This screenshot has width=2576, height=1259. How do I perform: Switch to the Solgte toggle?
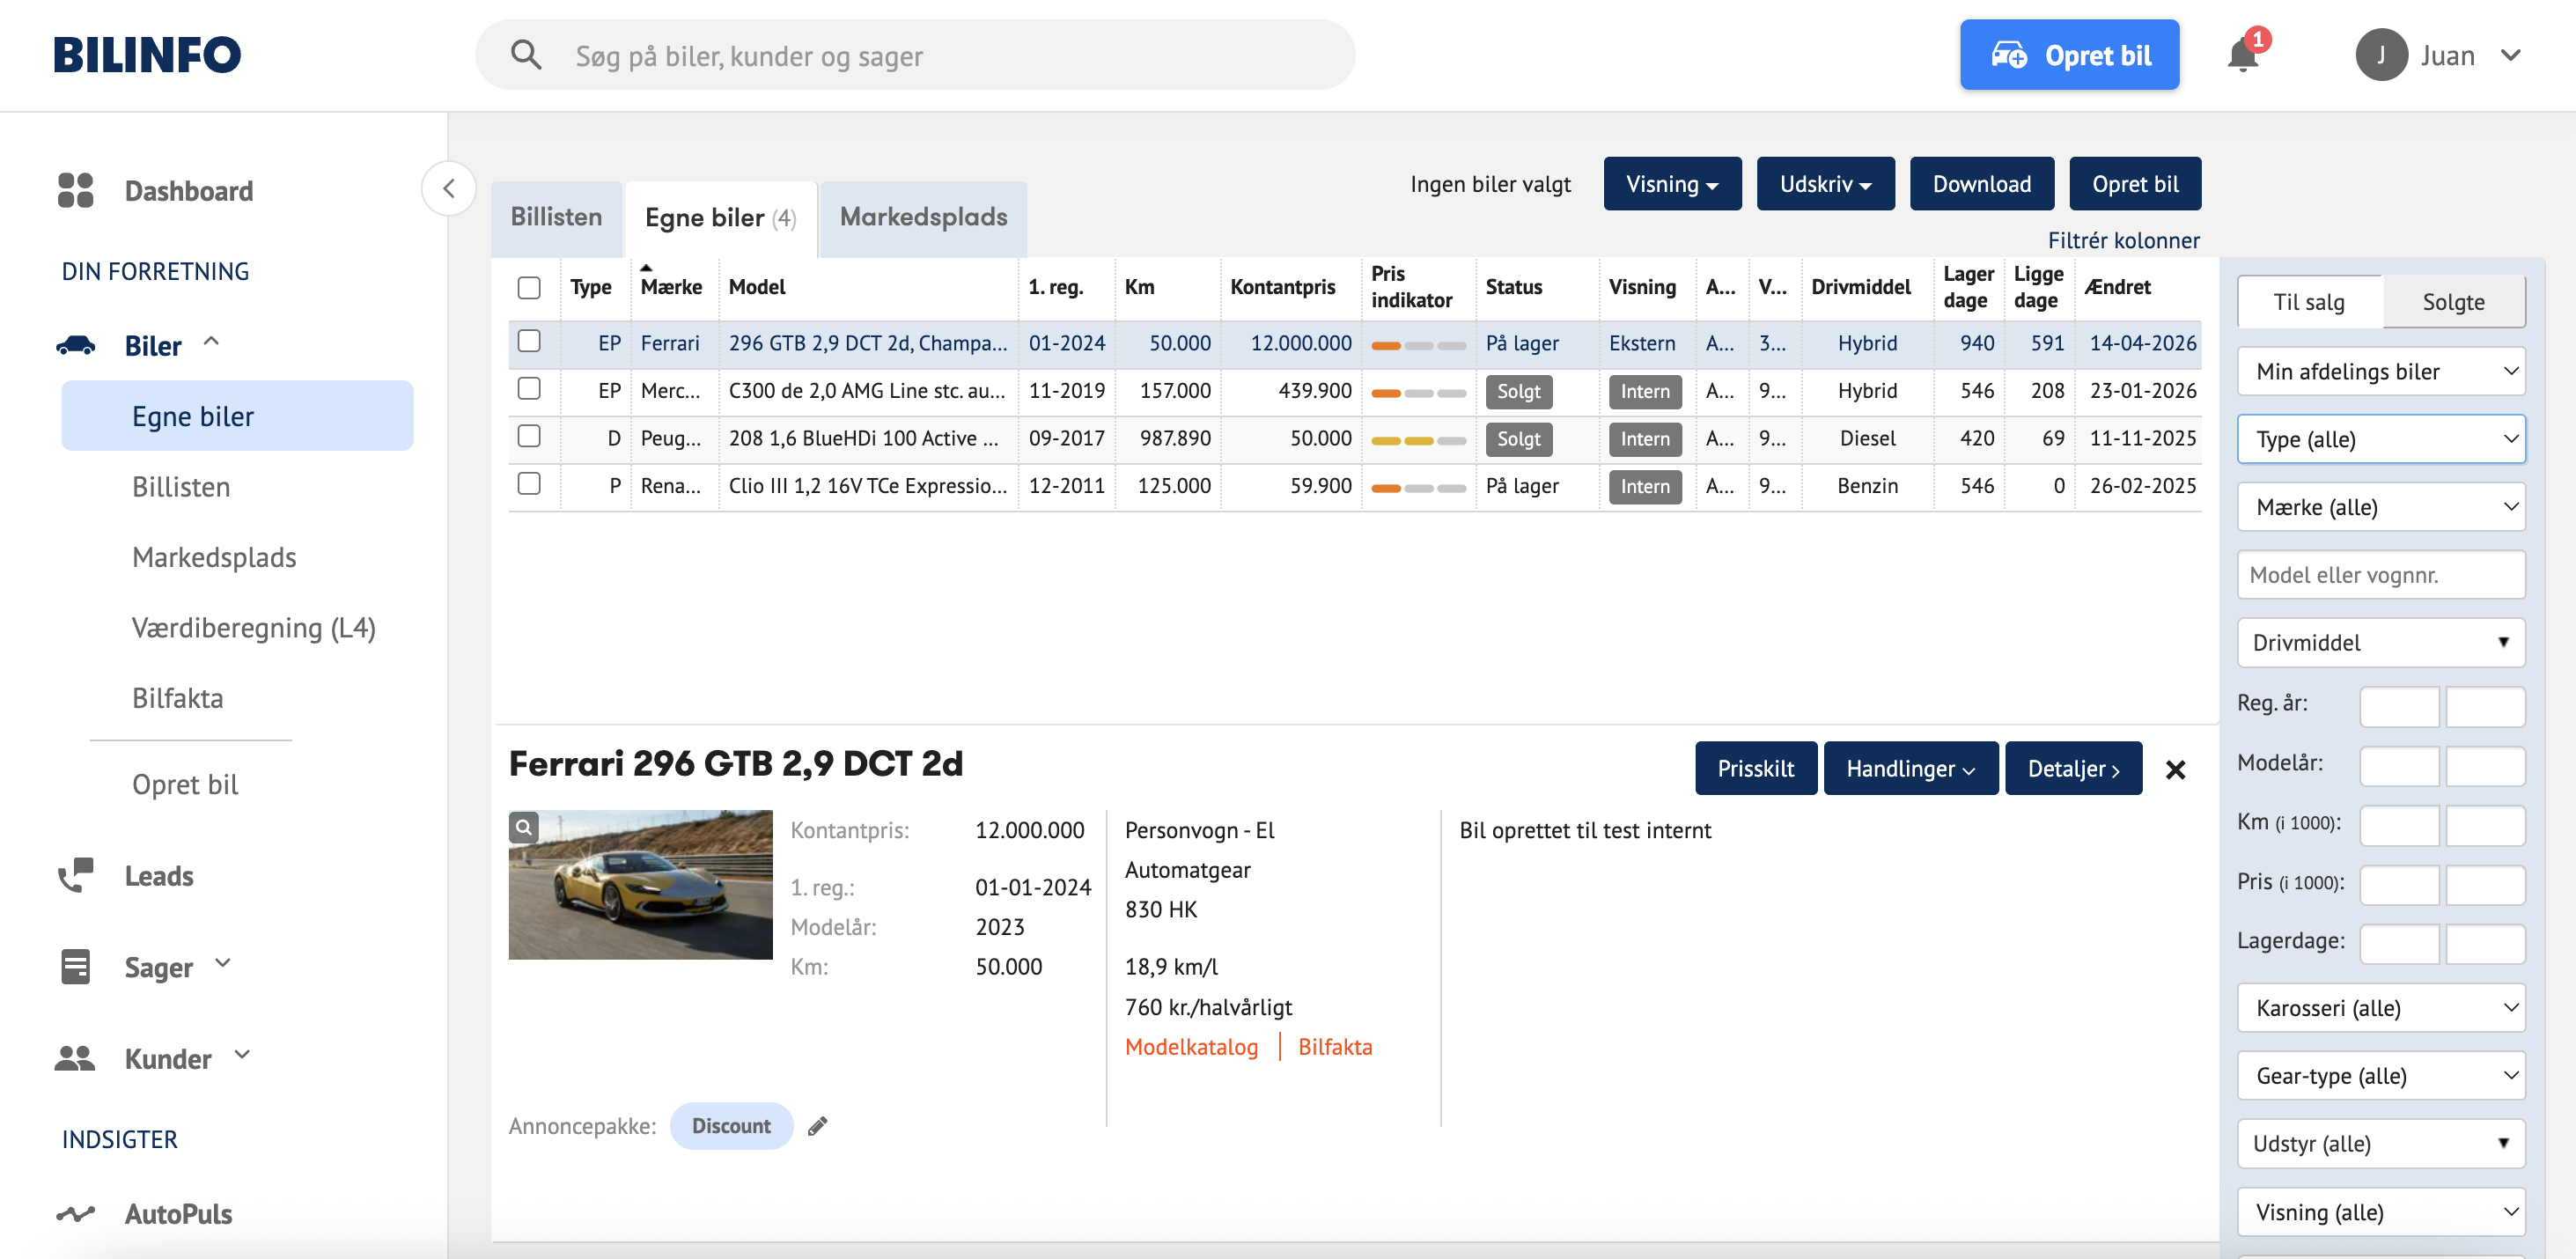[2453, 302]
